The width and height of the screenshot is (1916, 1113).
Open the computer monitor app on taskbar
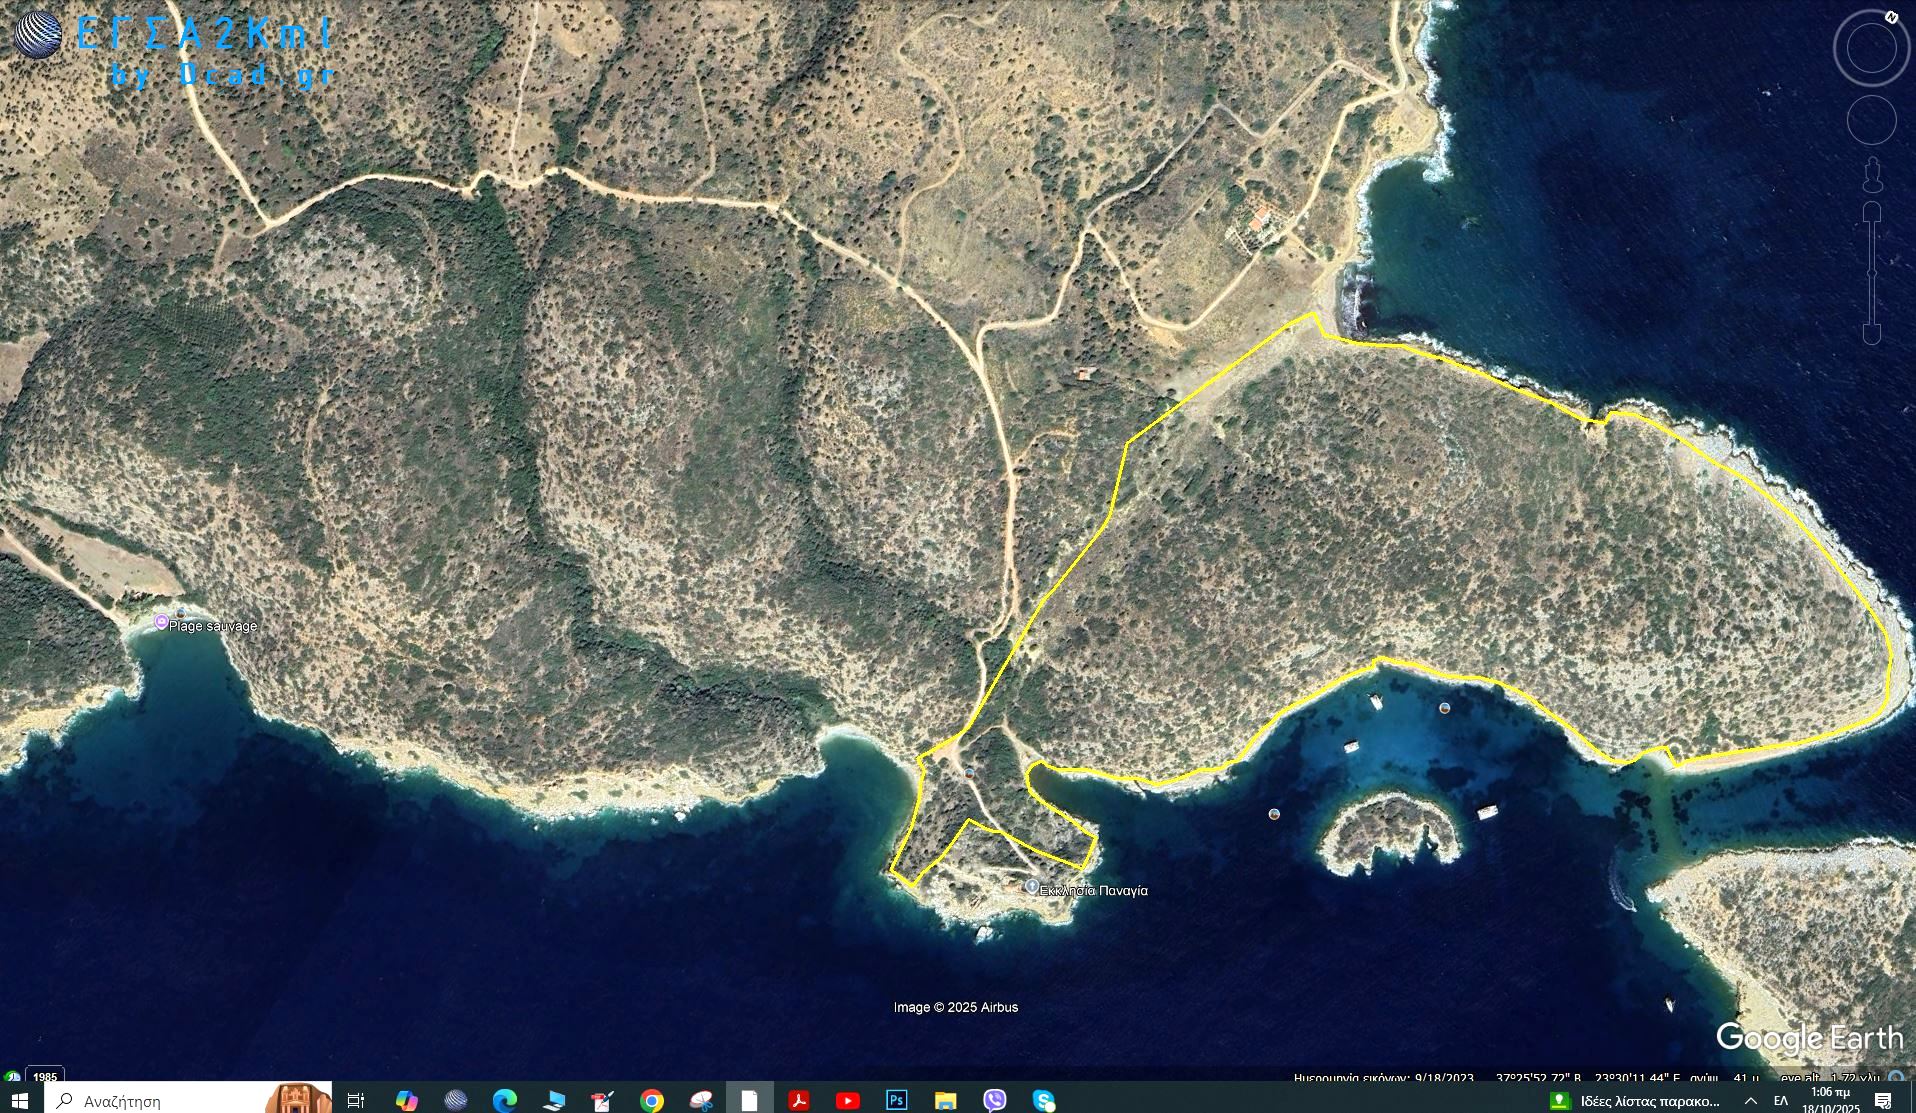(553, 1100)
